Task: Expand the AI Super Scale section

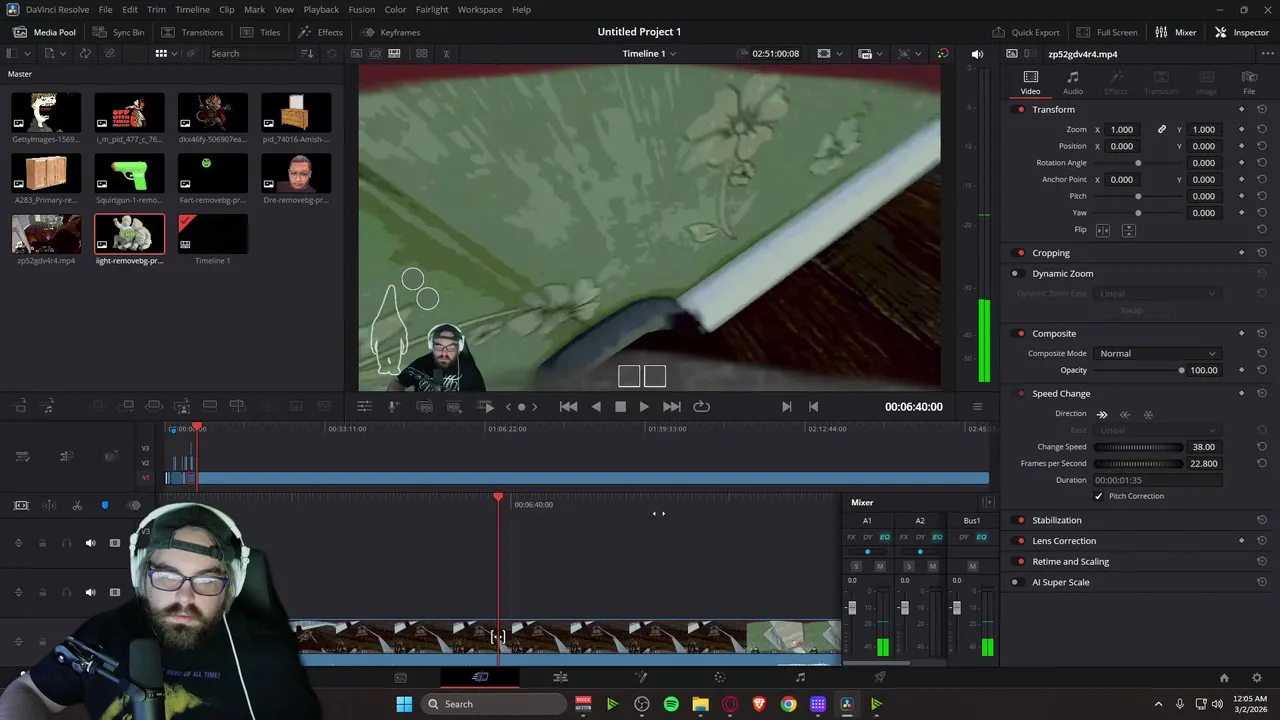Action: (1060, 582)
